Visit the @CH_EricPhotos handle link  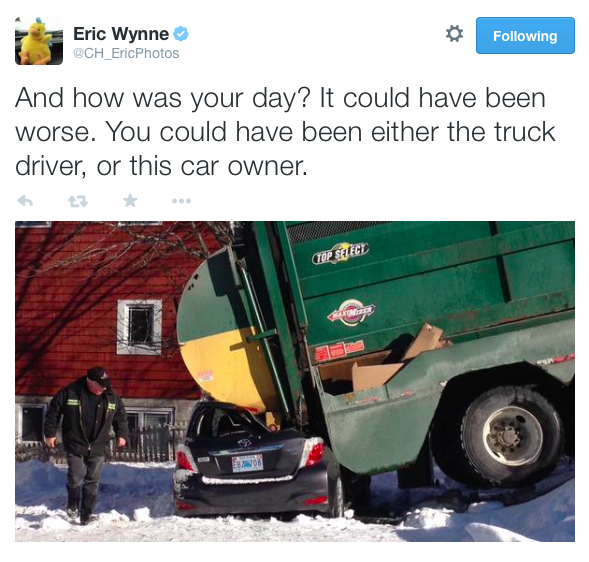[x=126, y=53]
